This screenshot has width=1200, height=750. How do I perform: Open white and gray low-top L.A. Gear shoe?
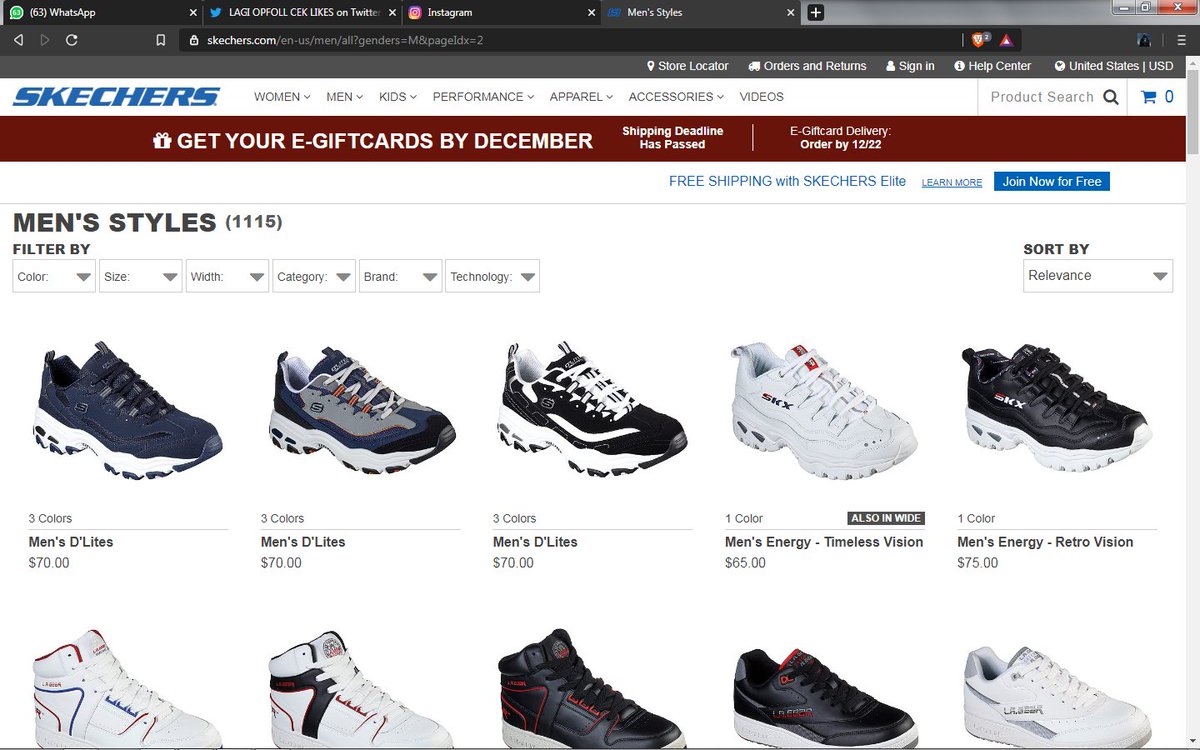point(1056,700)
